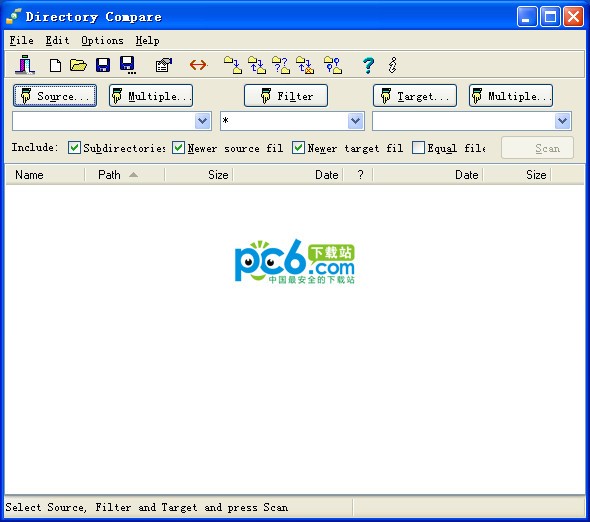Sort by the Name column header
Image resolution: width=590 pixels, height=522 pixels.
click(x=45, y=175)
